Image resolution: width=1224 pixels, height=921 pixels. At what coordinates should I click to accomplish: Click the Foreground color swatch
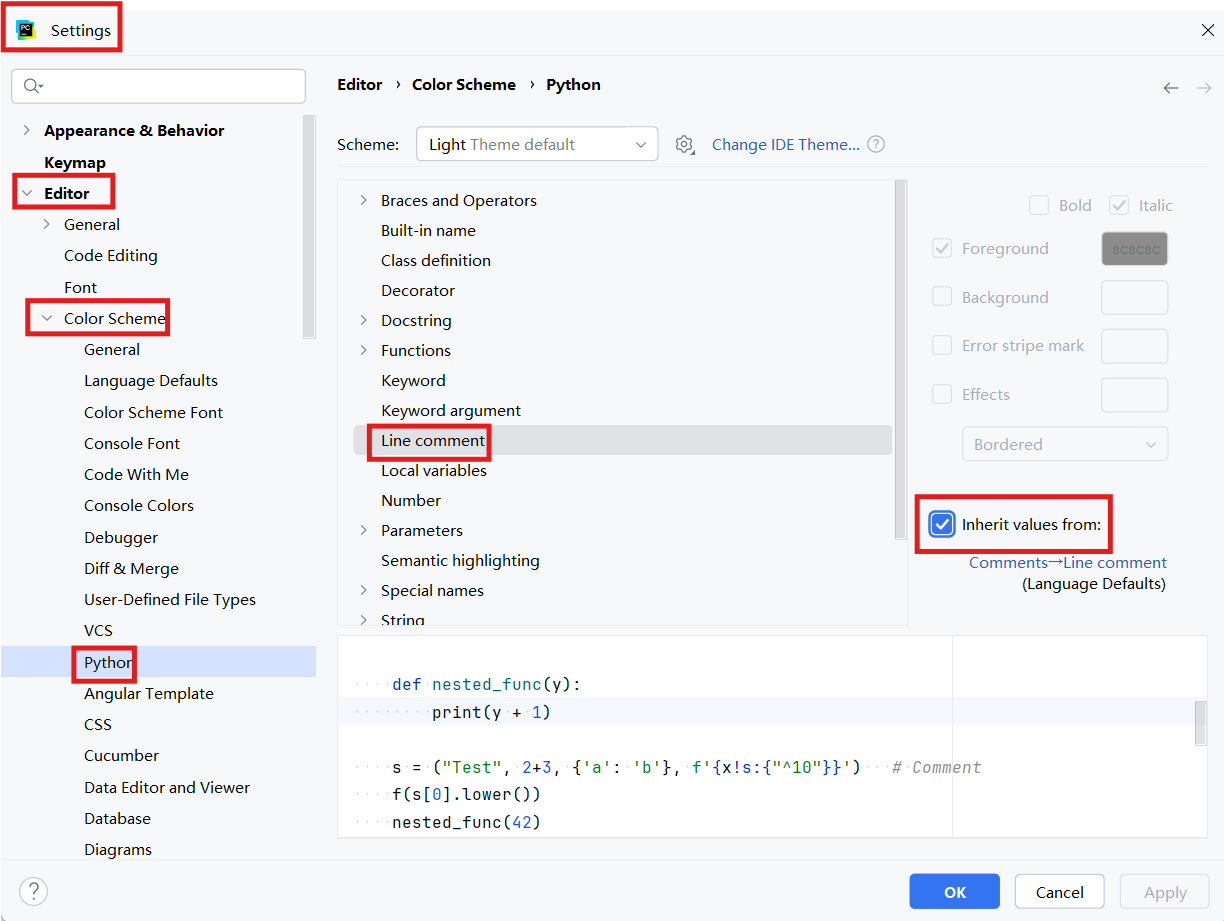pos(1135,249)
